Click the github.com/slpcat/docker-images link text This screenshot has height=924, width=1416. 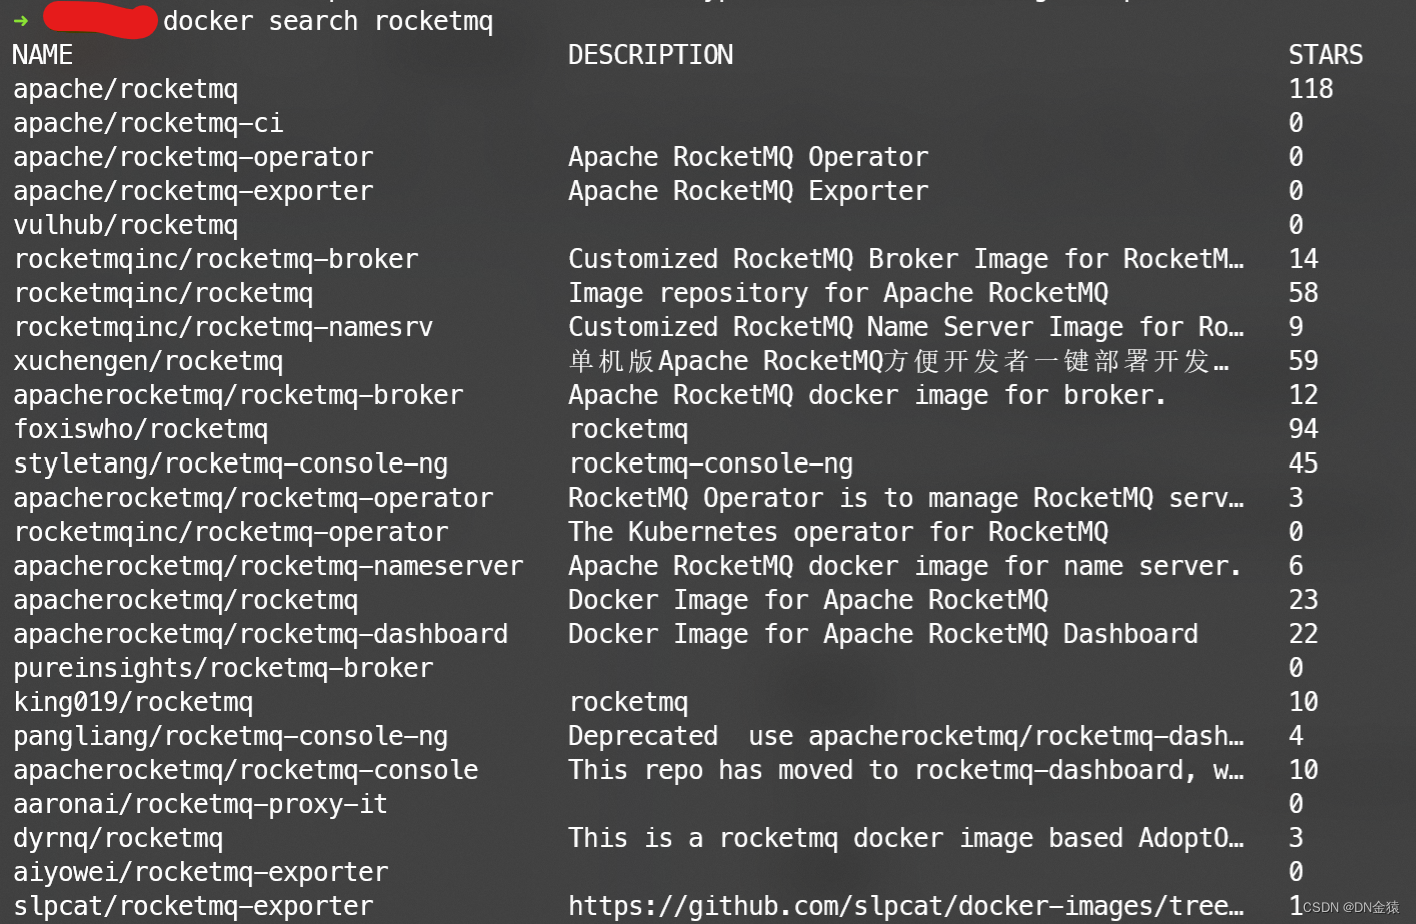900,906
